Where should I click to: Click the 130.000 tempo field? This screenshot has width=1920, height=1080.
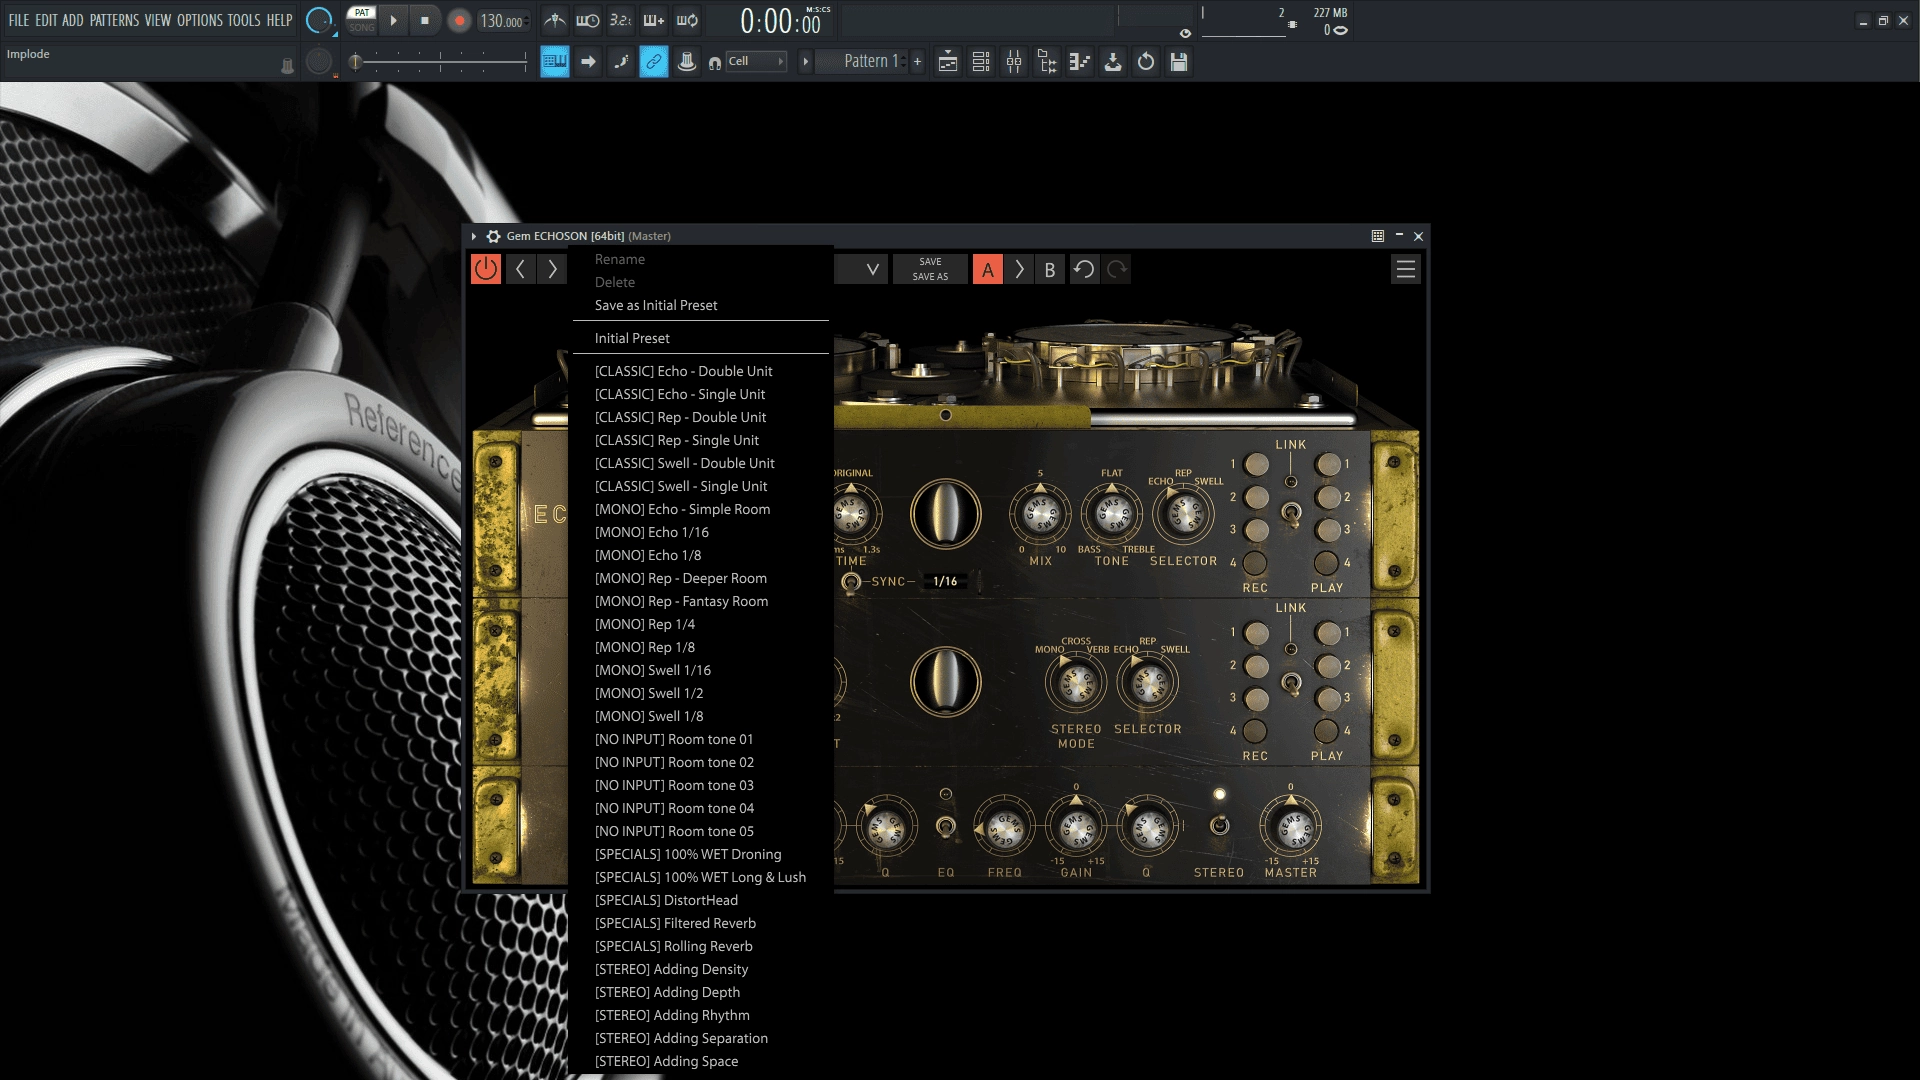[502, 20]
